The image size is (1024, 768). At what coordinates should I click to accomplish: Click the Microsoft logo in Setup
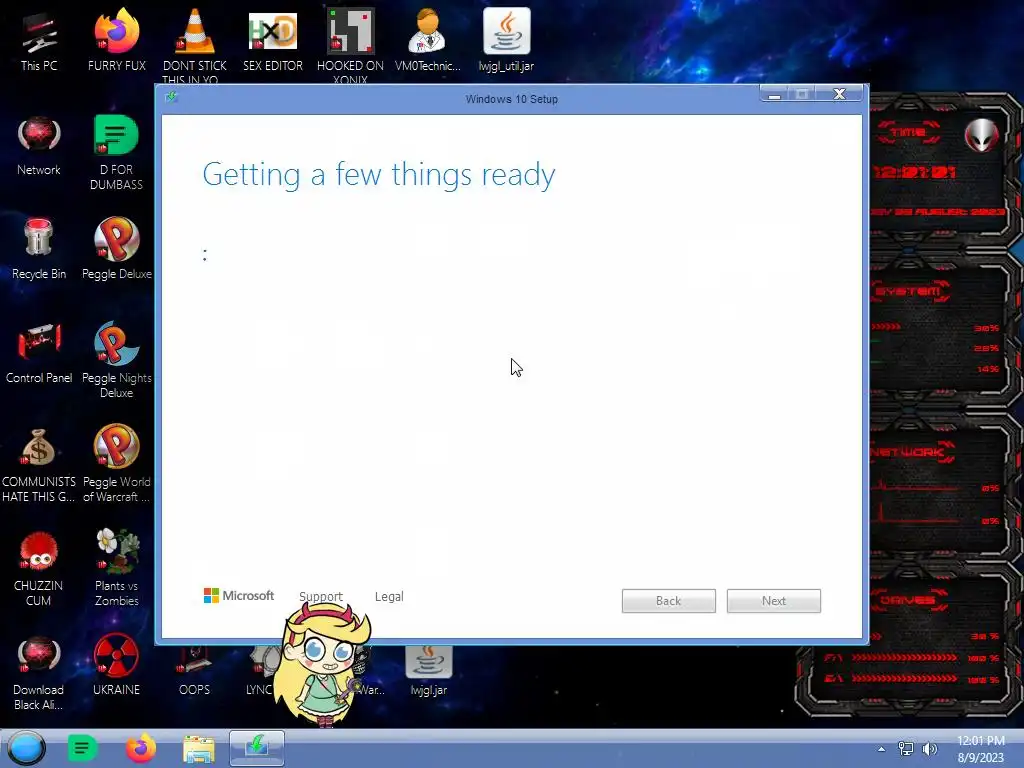pyautogui.click(x=239, y=596)
